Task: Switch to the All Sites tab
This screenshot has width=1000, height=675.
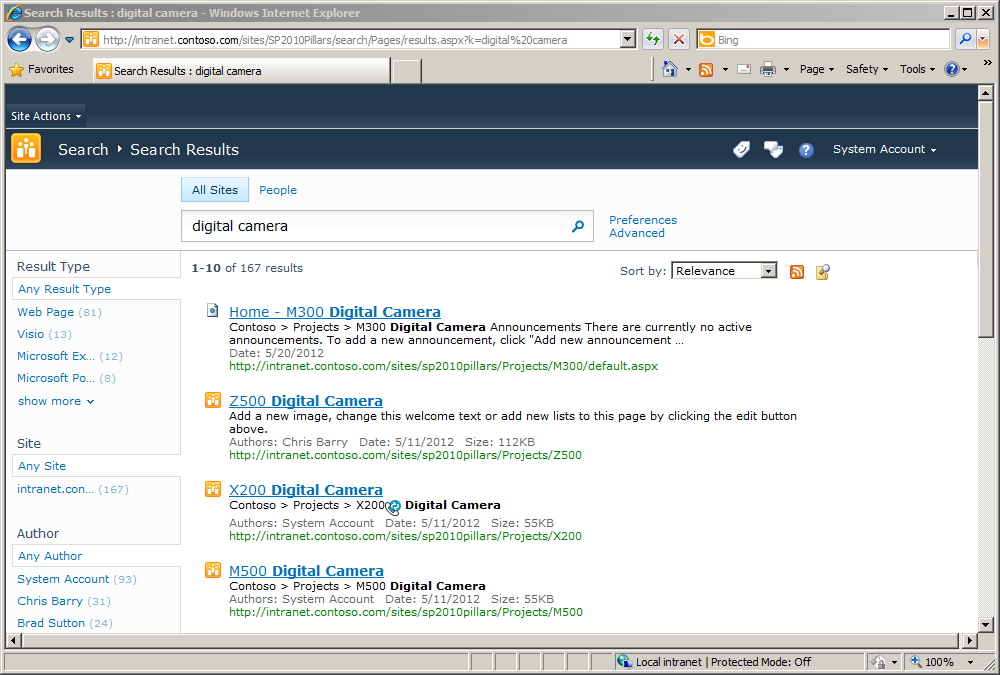Action: pyautogui.click(x=215, y=190)
